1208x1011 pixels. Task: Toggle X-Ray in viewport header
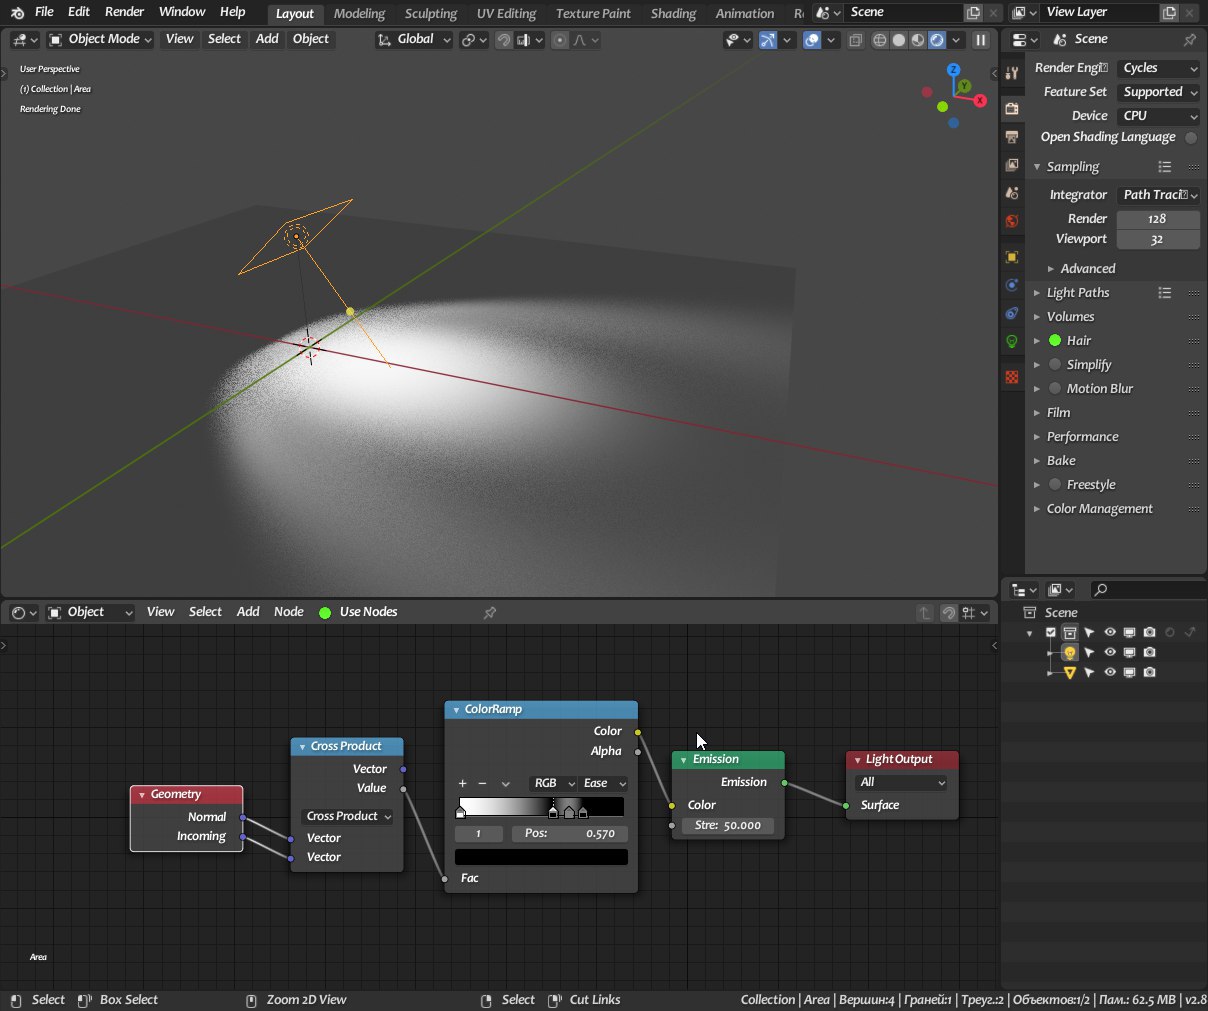[856, 40]
